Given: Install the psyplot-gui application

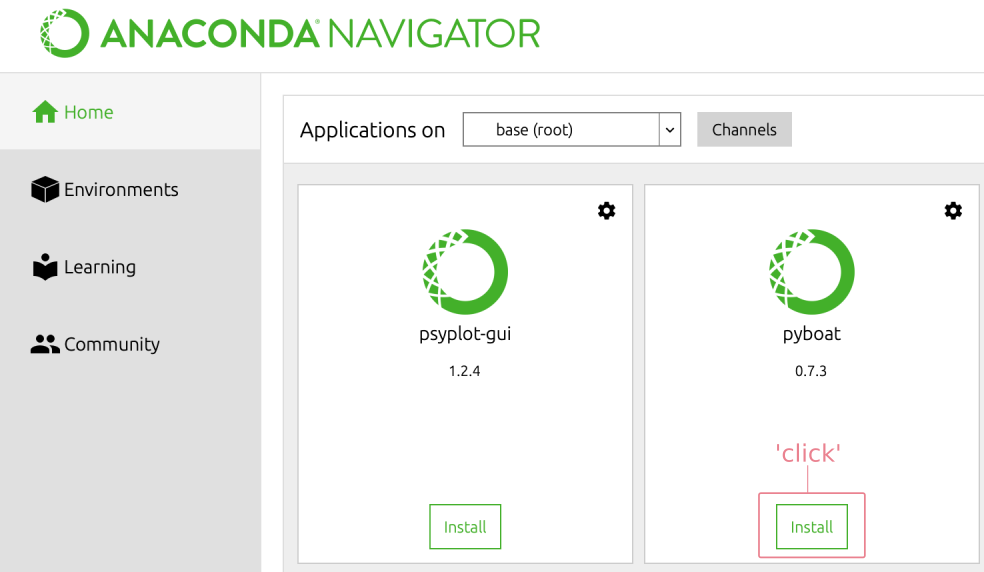Looking at the screenshot, I should [465, 527].
